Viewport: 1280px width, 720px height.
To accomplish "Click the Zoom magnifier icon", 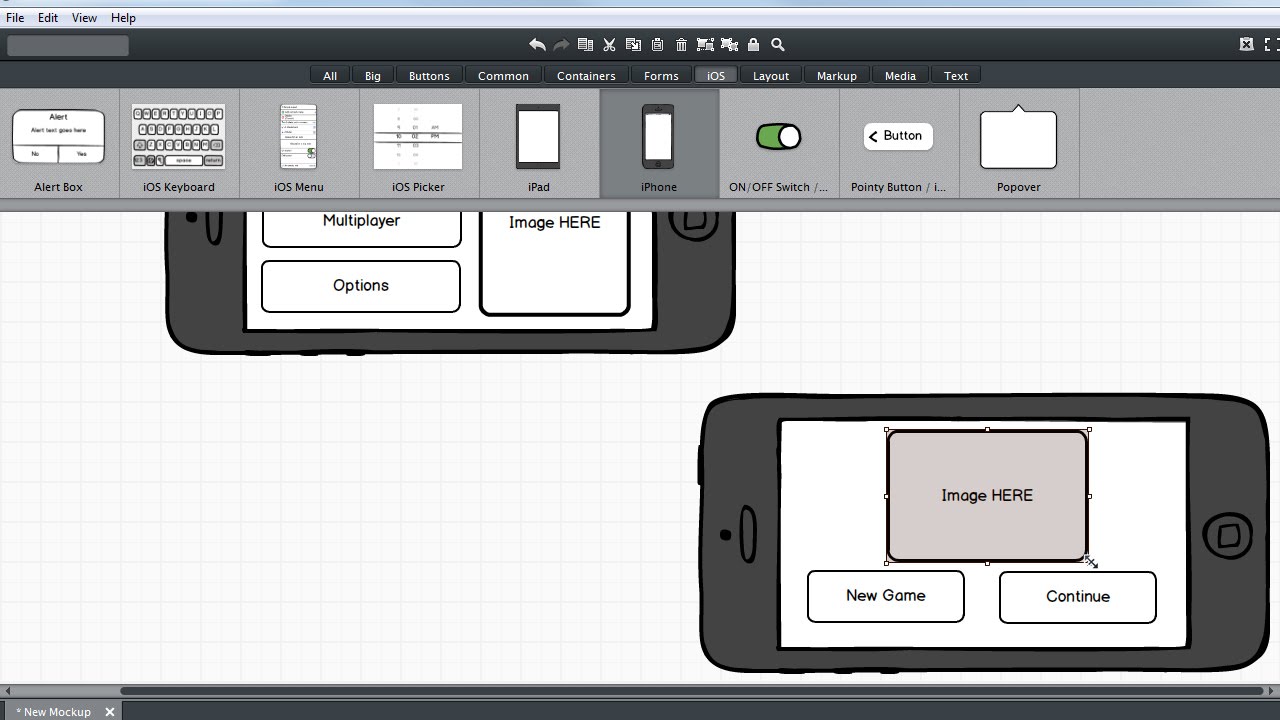I will tap(777, 44).
